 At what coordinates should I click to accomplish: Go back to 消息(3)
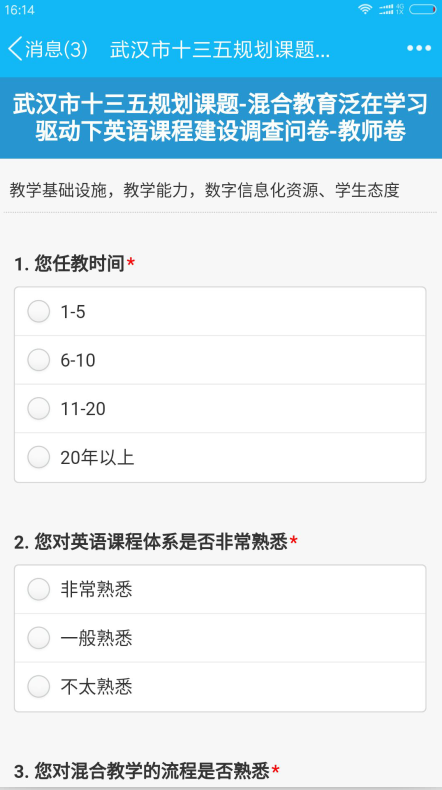pyautogui.click(x=56, y=49)
